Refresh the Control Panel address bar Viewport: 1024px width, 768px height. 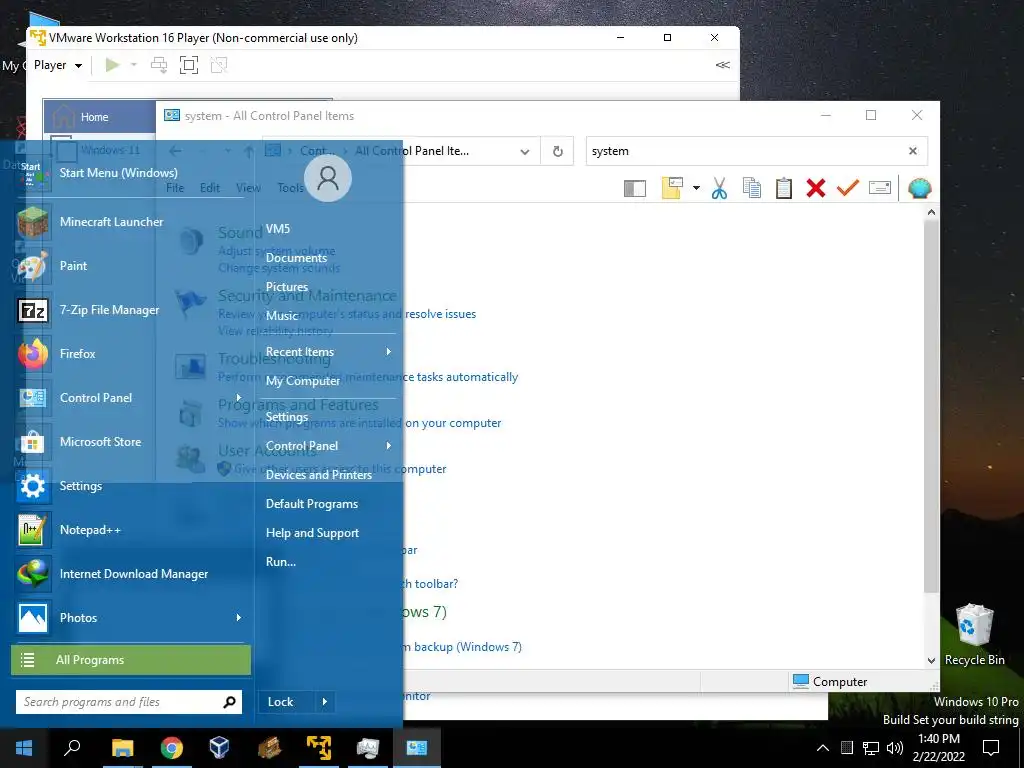click(x=558, y=152)
